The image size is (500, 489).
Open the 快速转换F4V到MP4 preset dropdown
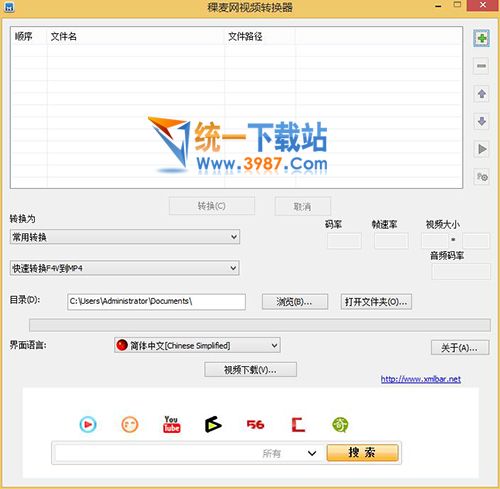(x=125, y=268)
